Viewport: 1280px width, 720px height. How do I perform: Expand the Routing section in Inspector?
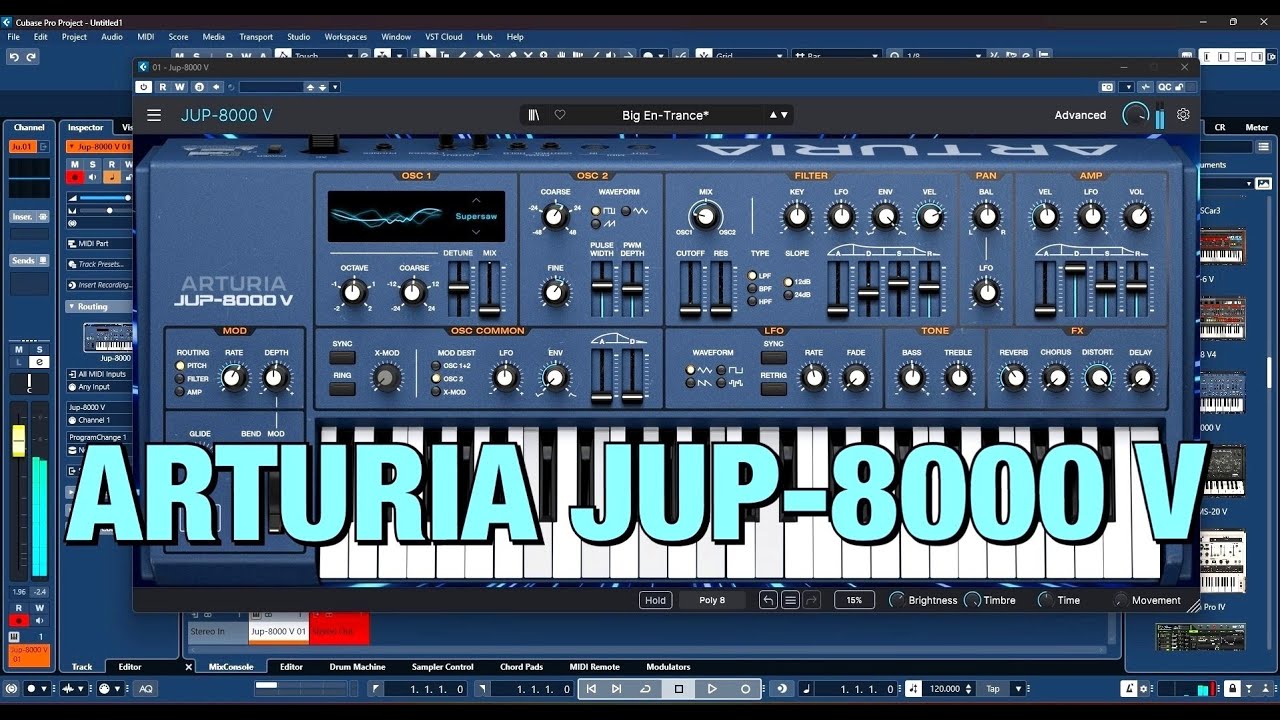pos(100,307)
